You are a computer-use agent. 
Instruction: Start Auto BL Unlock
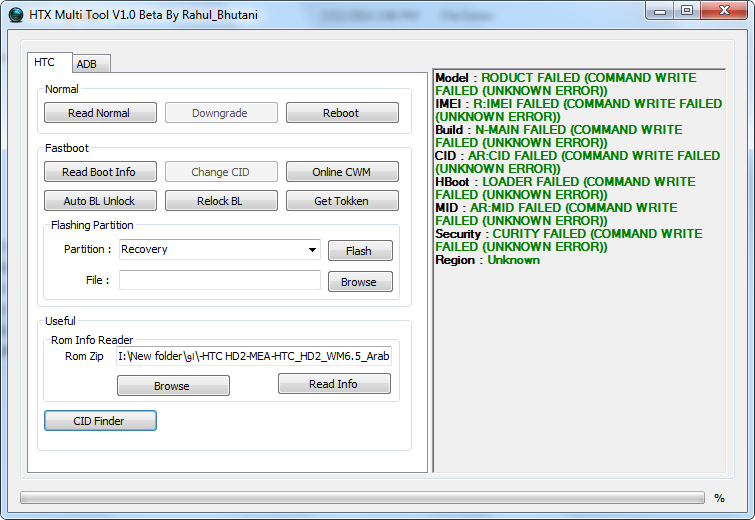pyautogui.click(x=100, y=201)
